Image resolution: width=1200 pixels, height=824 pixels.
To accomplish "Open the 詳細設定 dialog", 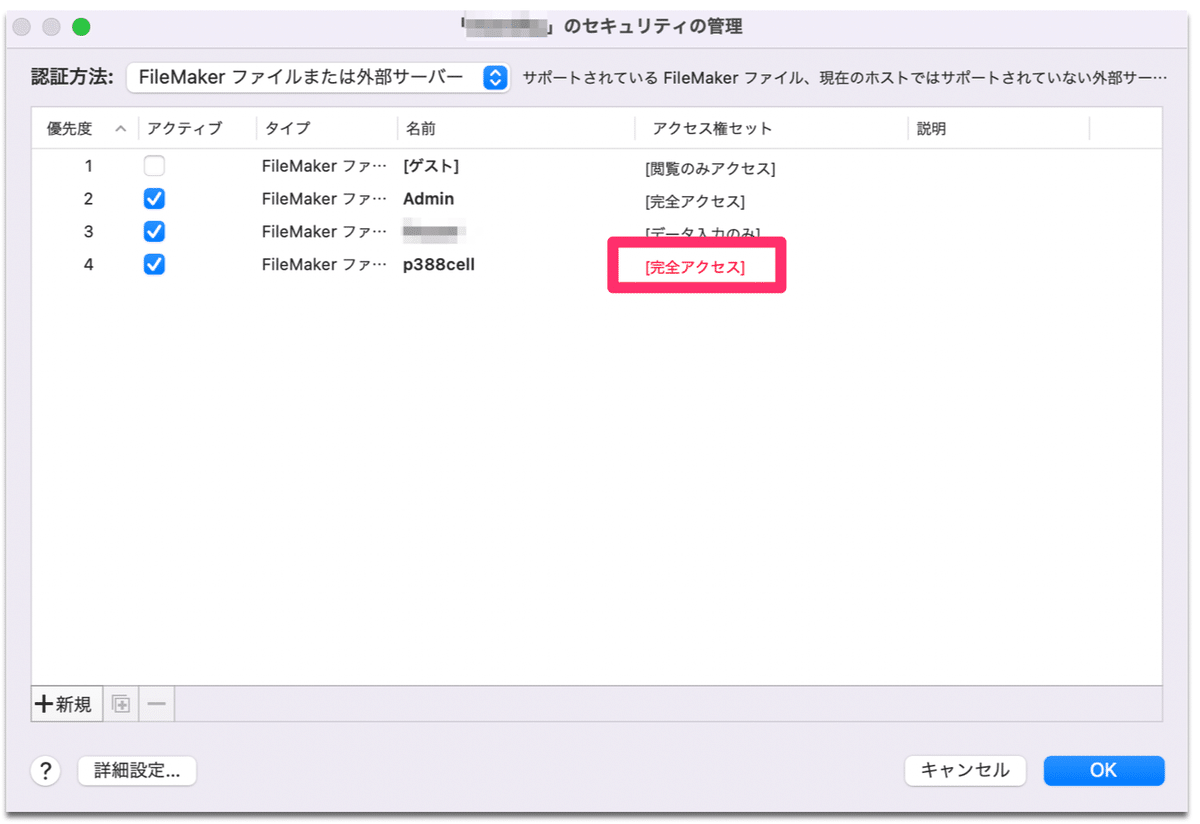I will coord(137,771).
